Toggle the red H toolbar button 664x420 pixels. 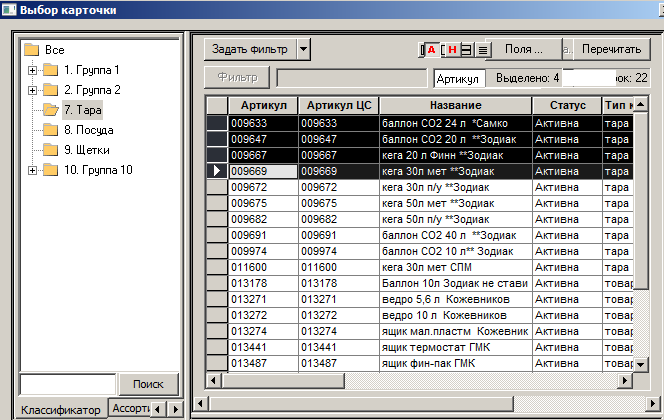click(x=452, y=50)
